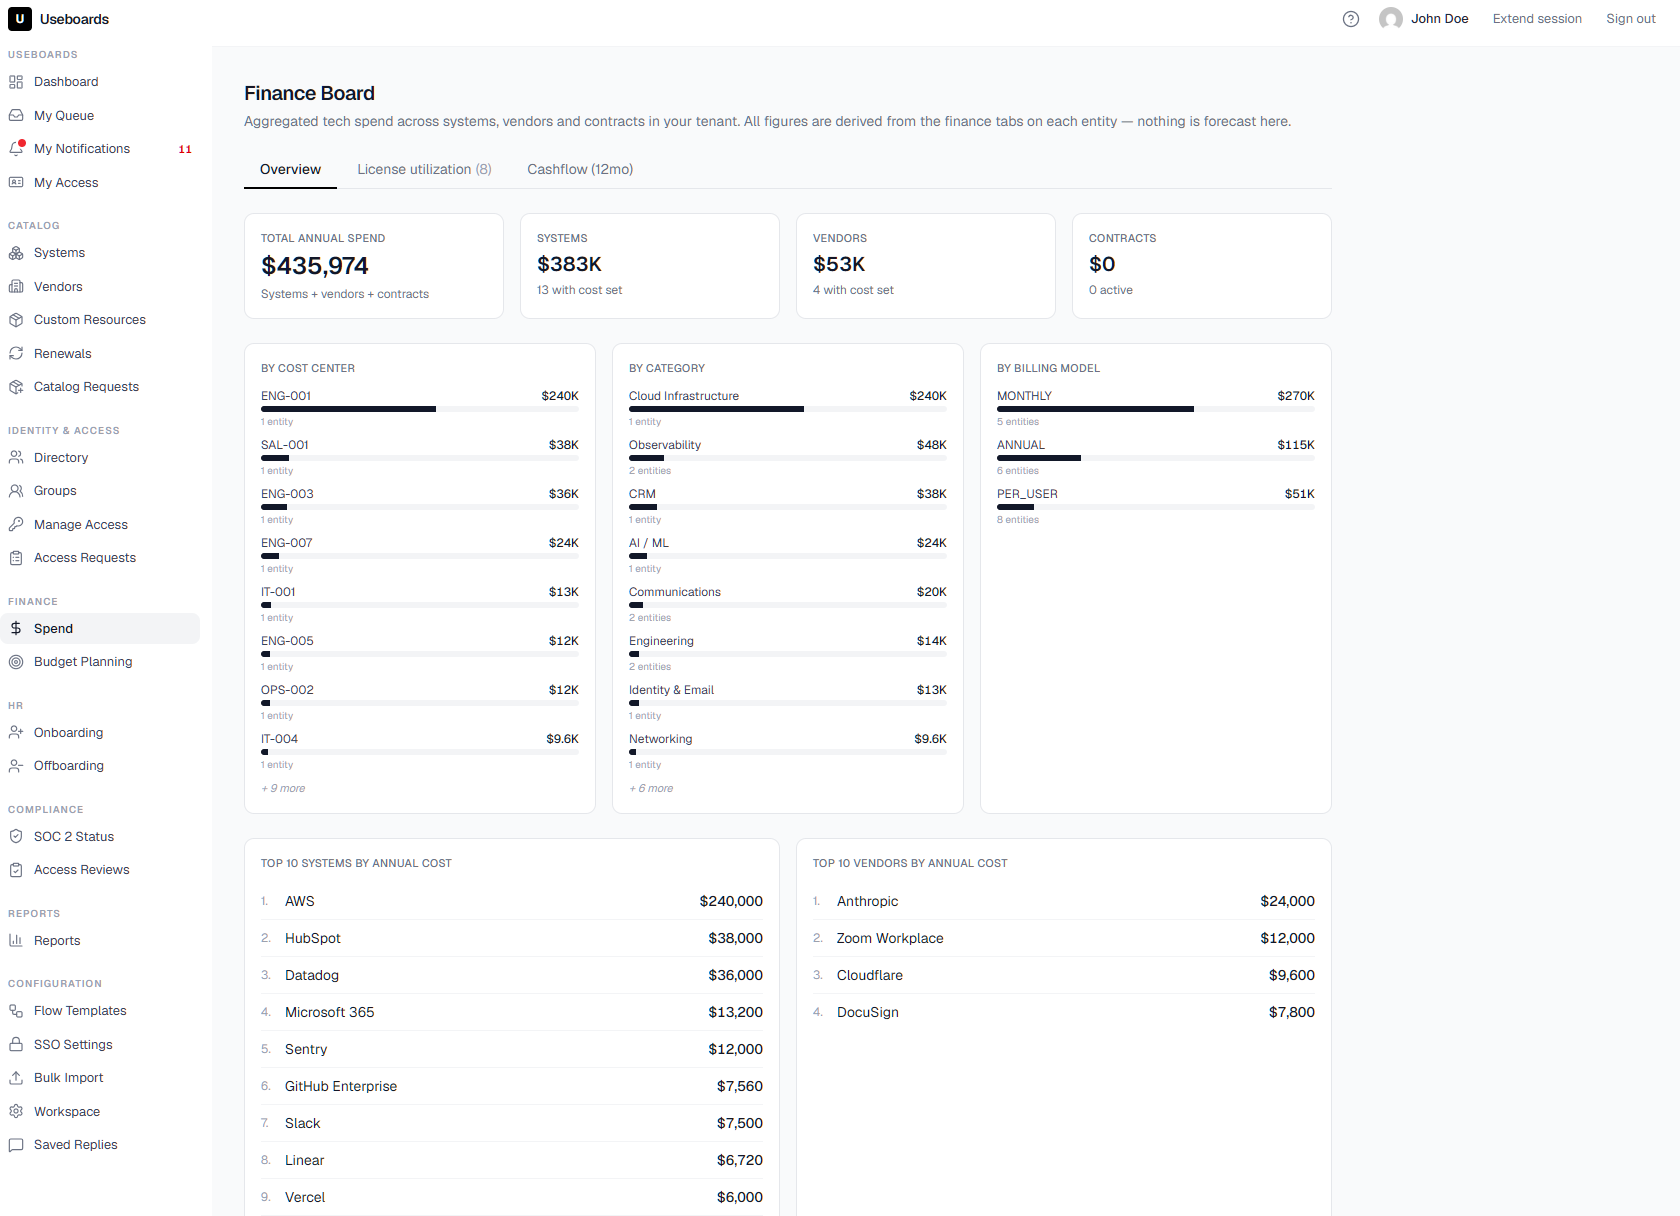
Task: Click the John Doe user name
Action: click(1439, 19)
